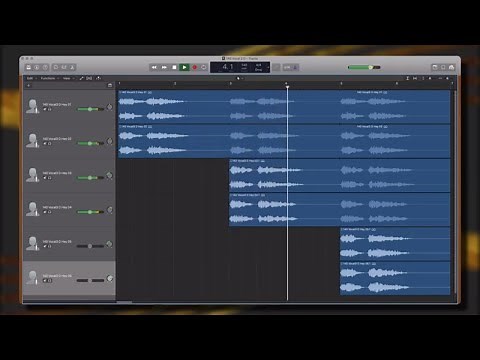480x360 pixels.
Task: Adjust the vertical zoom slider
Action: [427, 78]
